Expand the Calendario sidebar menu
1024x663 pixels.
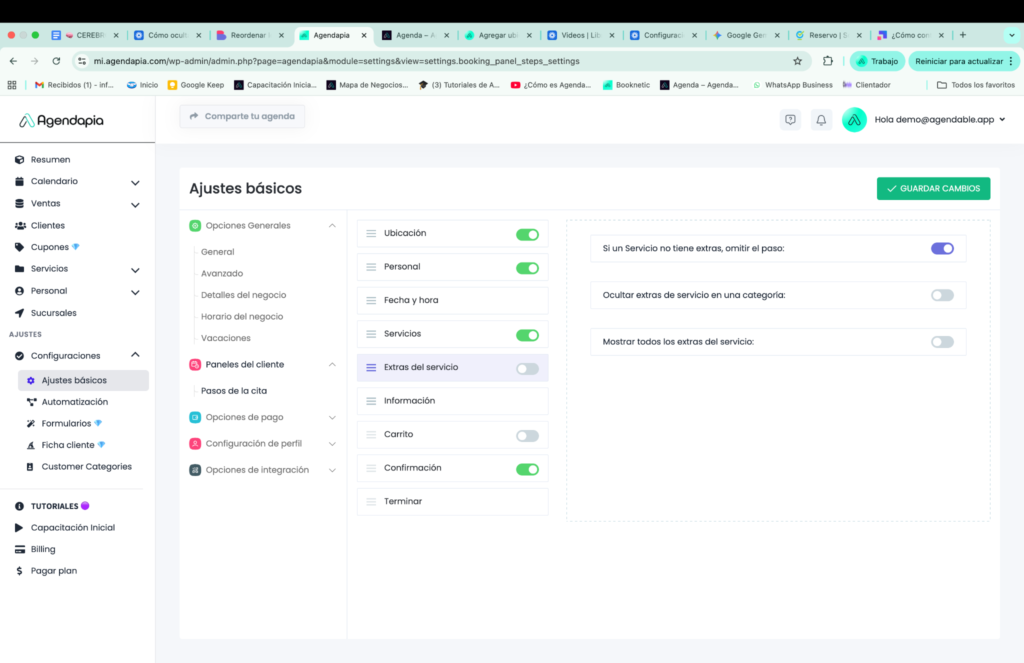click(135, 182)
